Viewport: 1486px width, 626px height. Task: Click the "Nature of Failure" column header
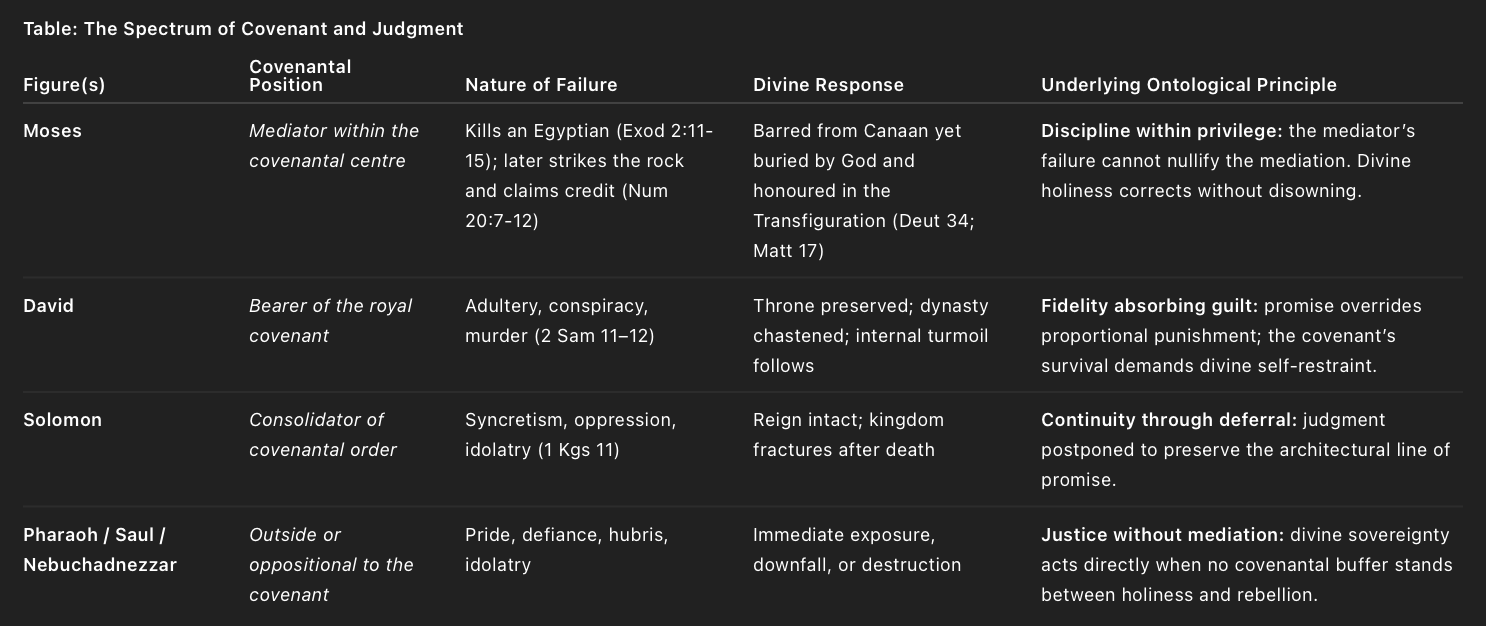[541, 85]
